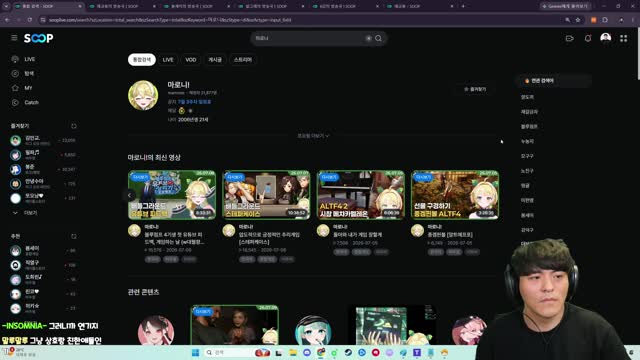Open the hamburger menu beside SOOP logo

point(14,38)
